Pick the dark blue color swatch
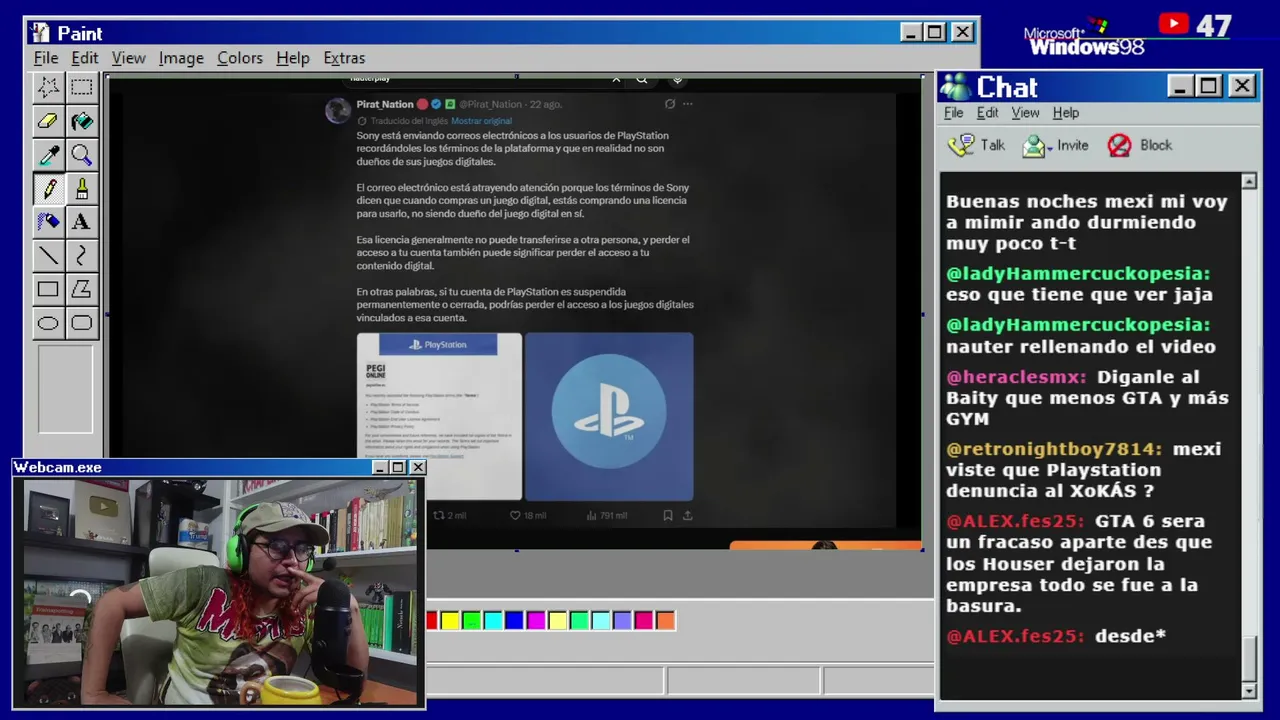Viewport: 1280px width, 720px height. (514, 621)
